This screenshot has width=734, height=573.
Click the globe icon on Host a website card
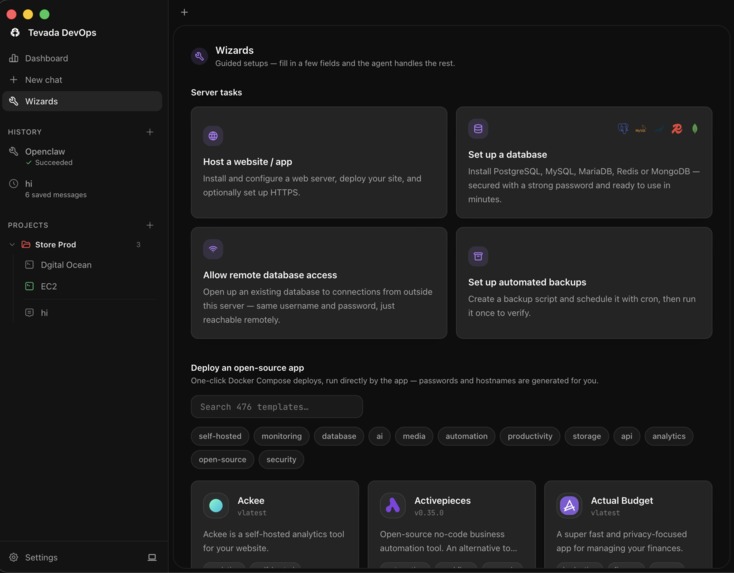213,136
